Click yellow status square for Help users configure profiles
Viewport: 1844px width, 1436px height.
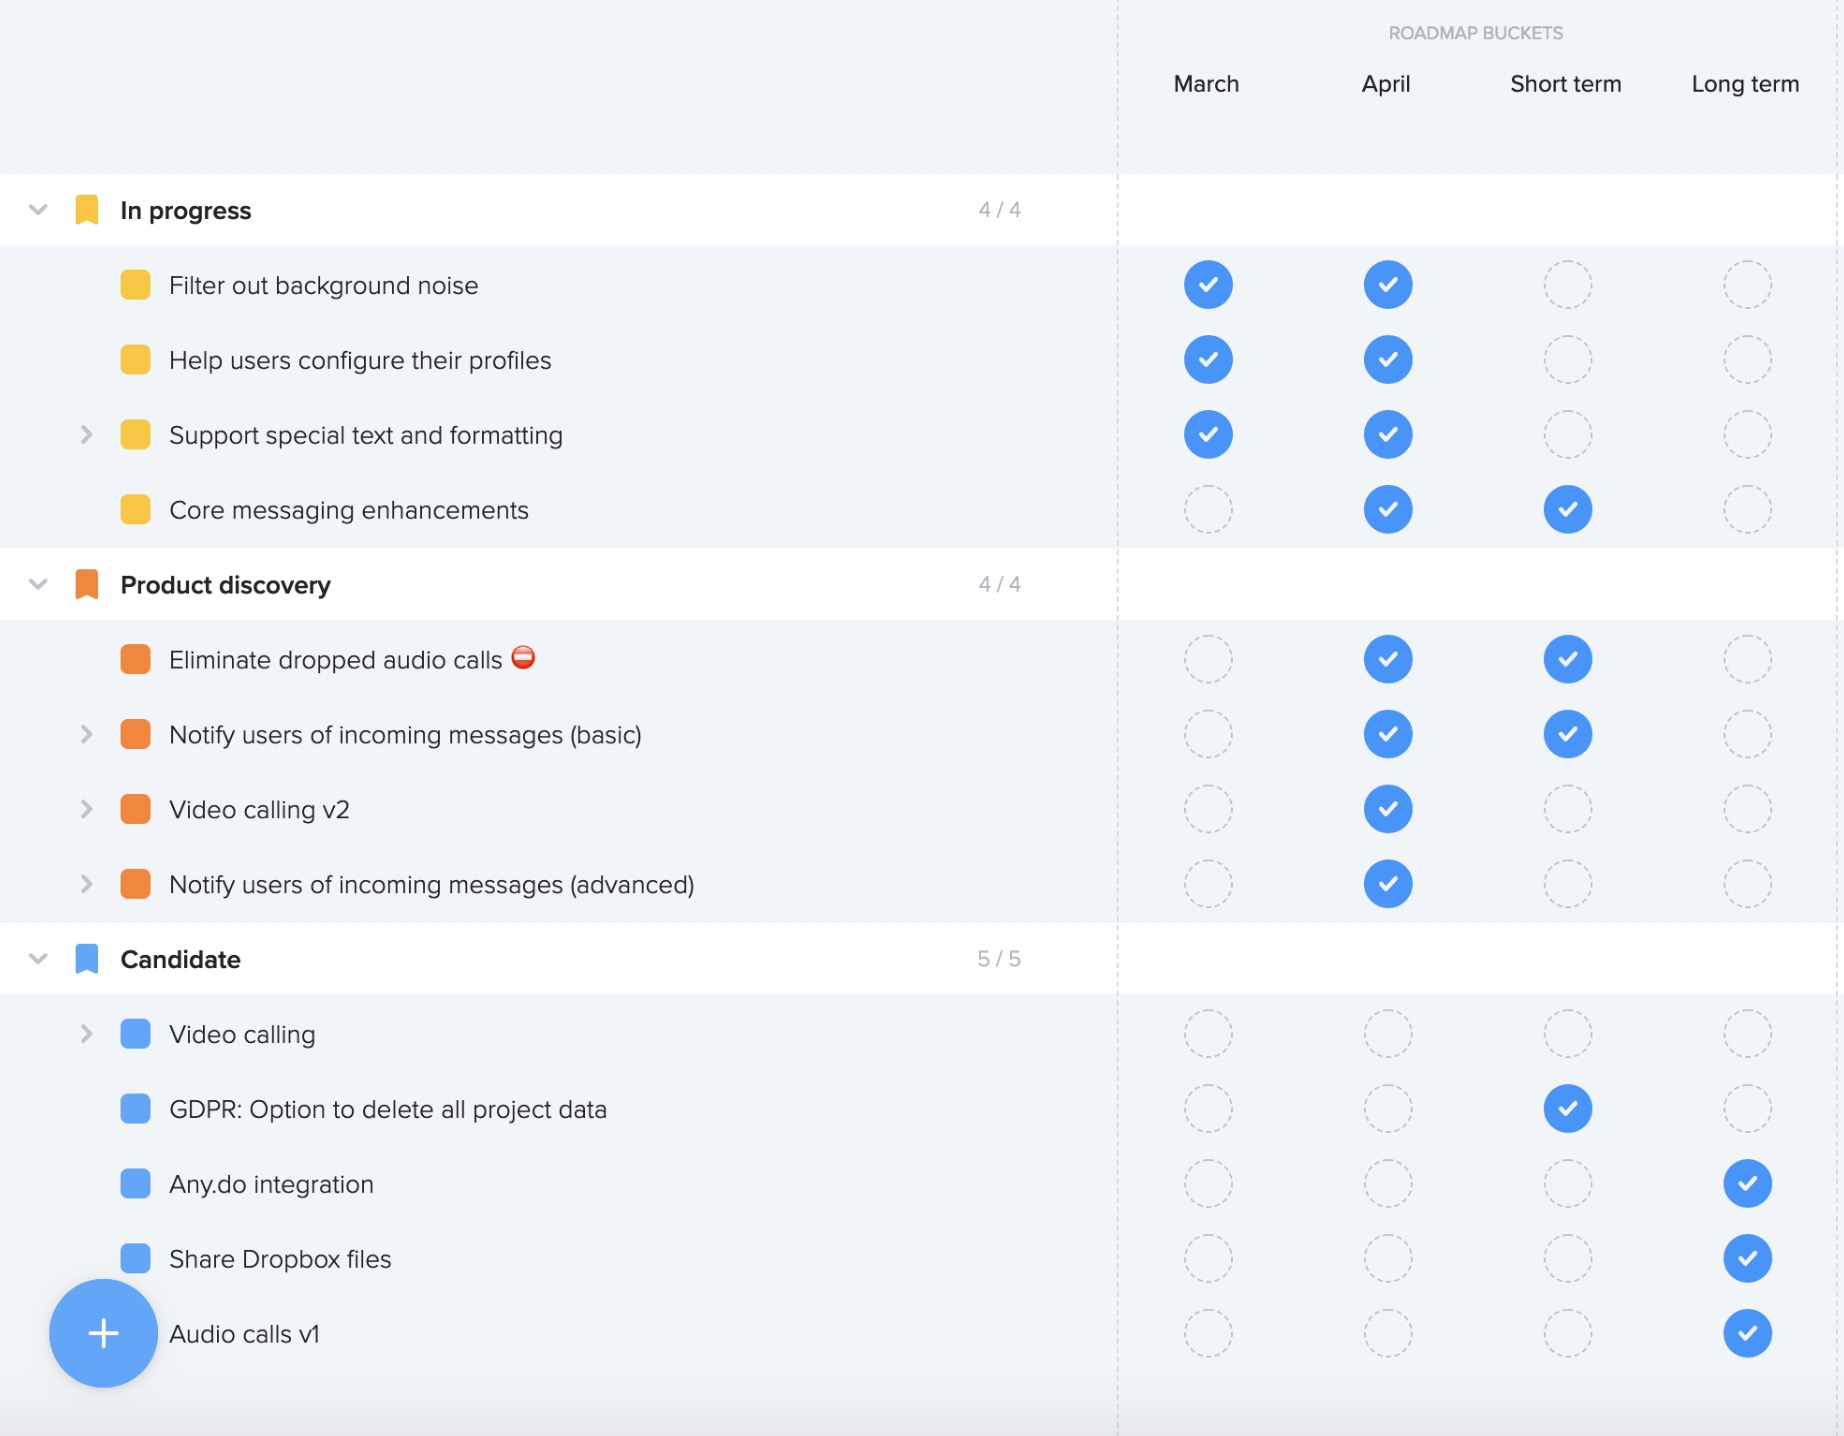[x=135, y=360]
